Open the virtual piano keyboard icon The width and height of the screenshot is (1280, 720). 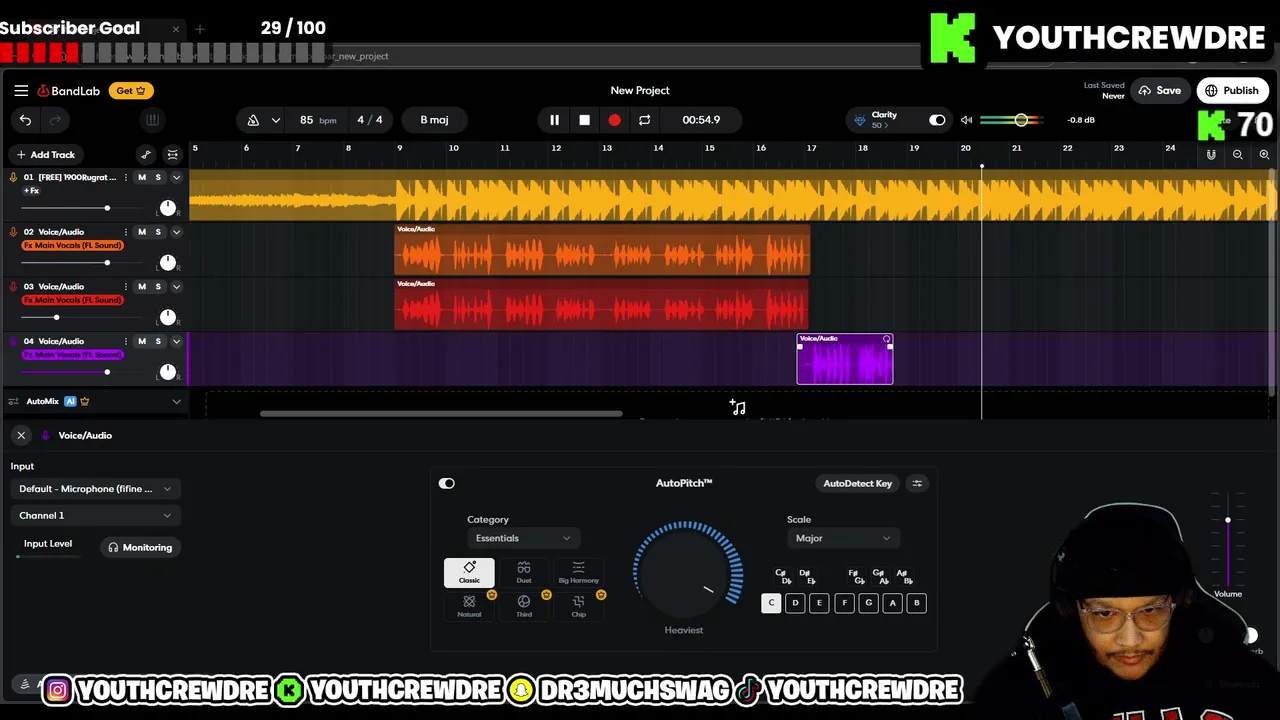[152, 120]
